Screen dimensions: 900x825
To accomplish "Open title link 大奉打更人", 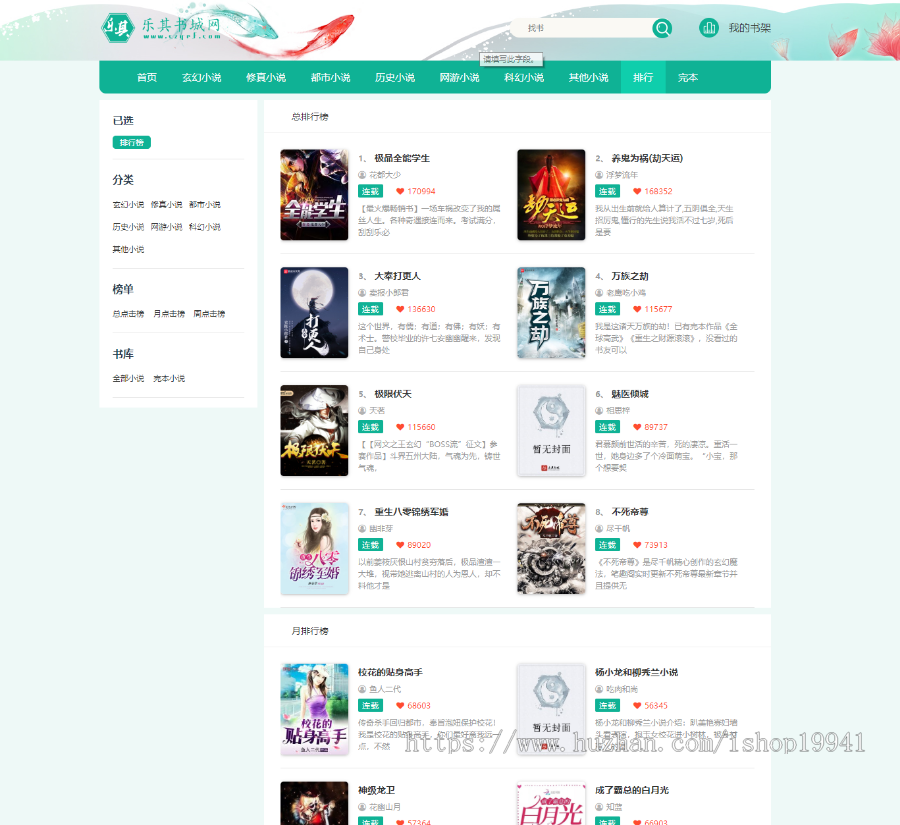I will tap(397, 276).
